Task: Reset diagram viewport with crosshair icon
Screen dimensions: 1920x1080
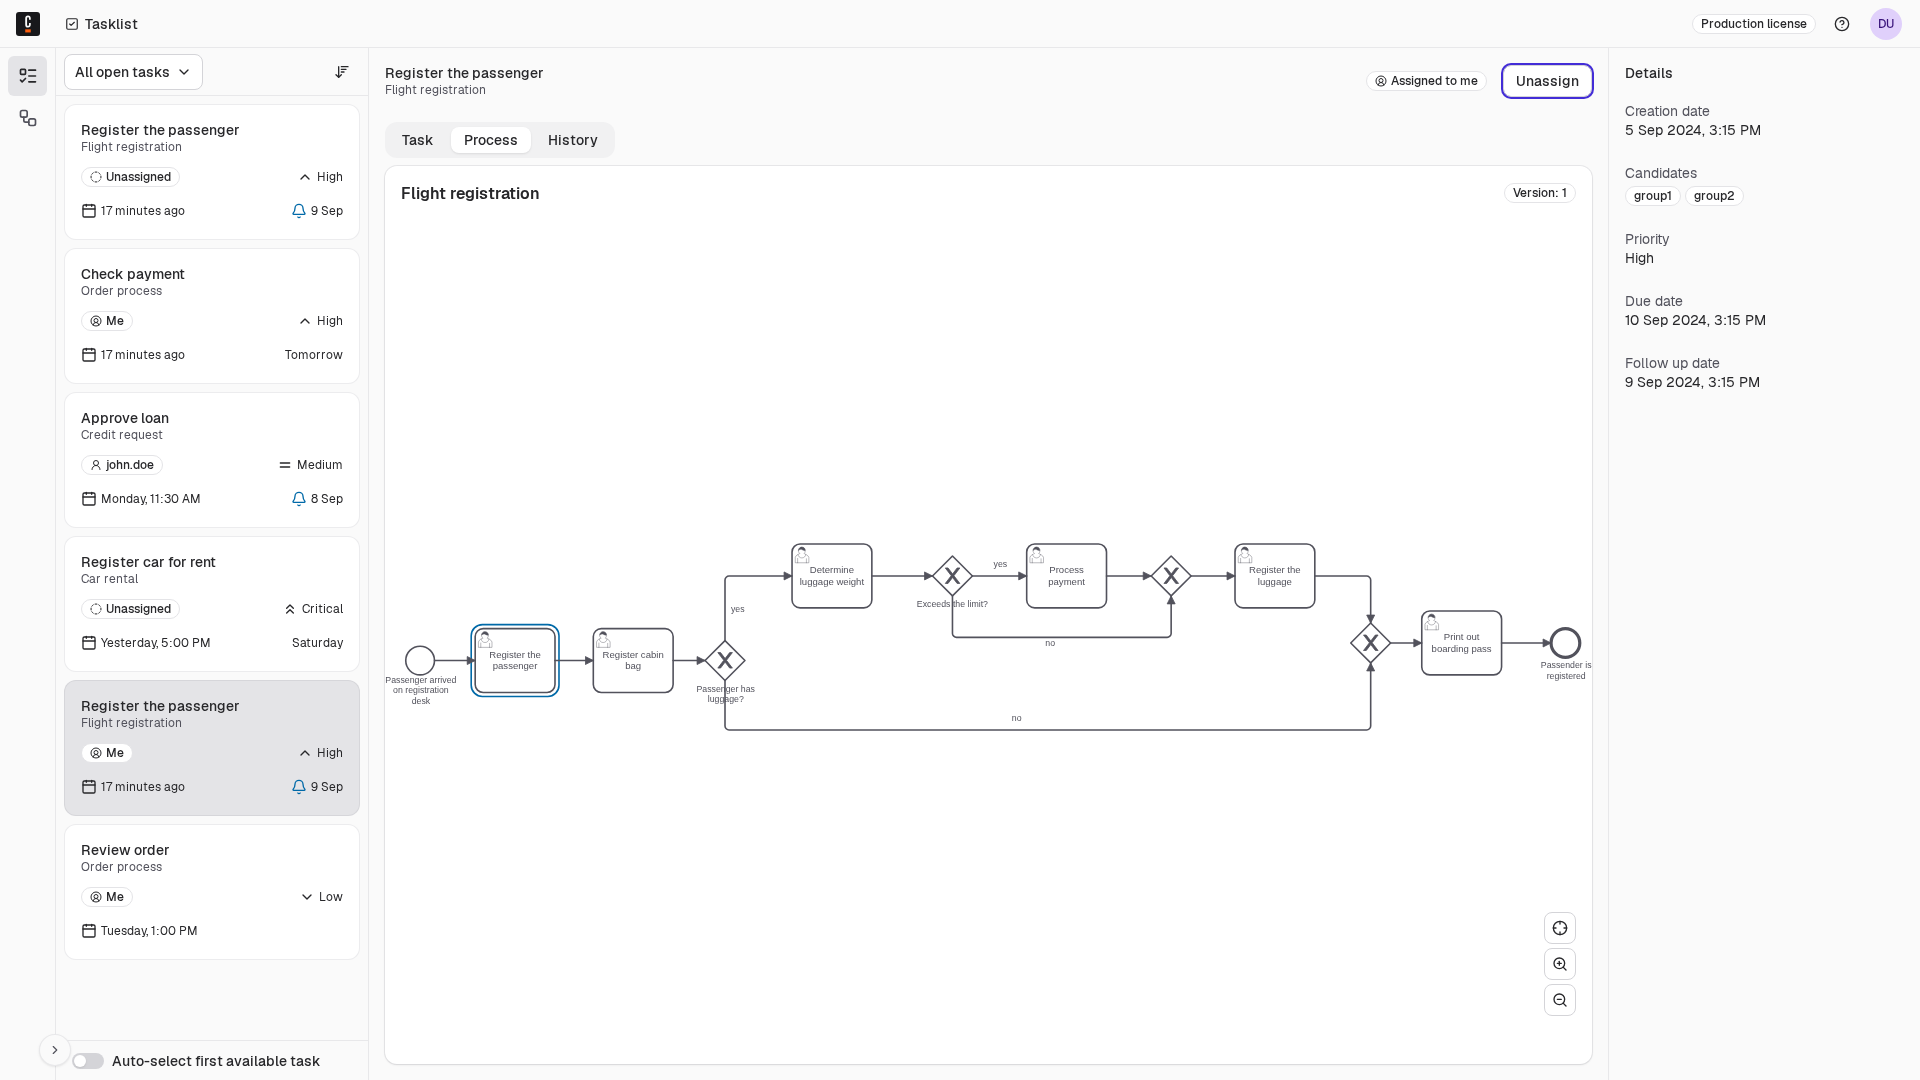Action: click(1560, 928)
